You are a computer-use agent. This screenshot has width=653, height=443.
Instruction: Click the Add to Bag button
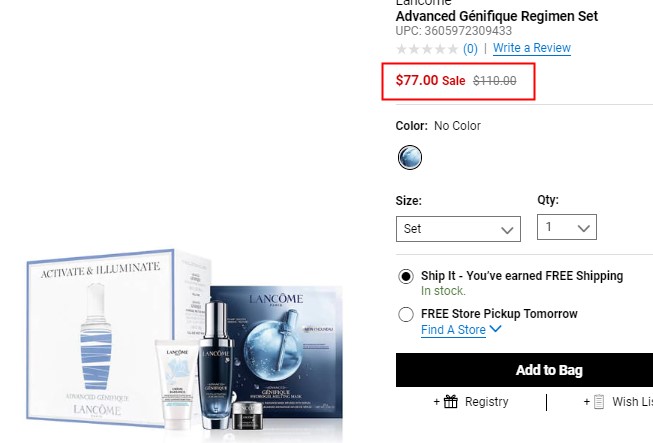coord(524,370)
